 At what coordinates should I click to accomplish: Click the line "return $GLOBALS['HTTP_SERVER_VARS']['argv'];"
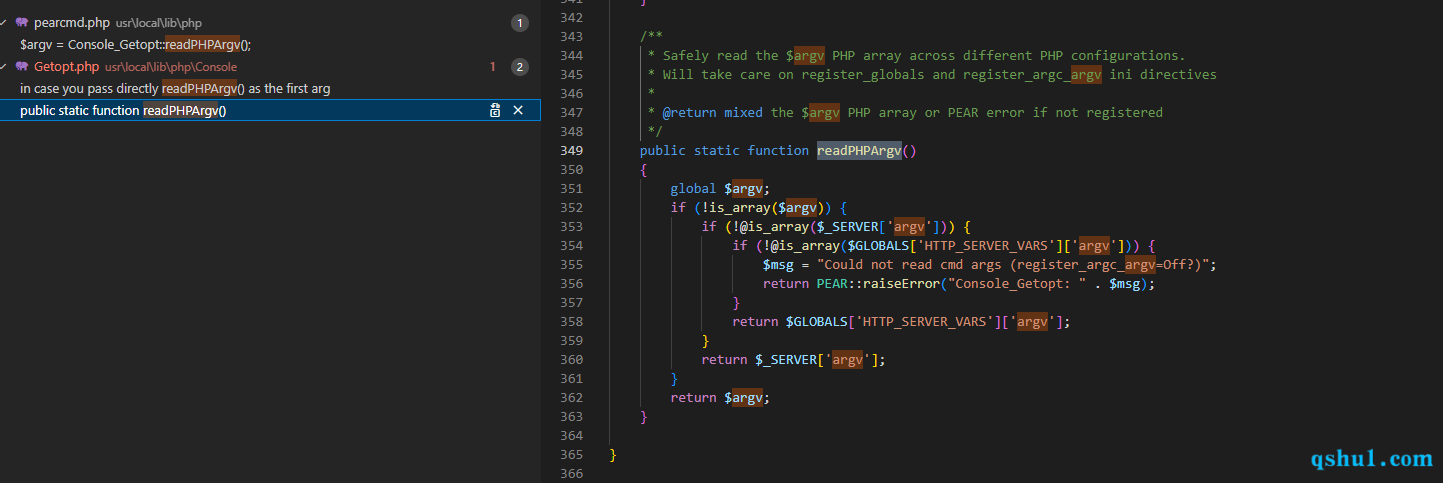tap(901, 321)
